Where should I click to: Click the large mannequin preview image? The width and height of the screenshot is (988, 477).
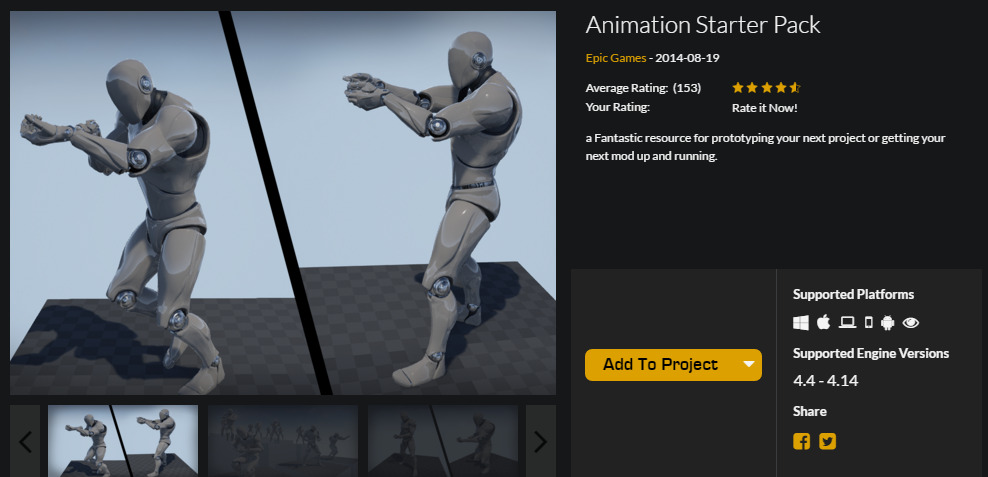[283, 203]
